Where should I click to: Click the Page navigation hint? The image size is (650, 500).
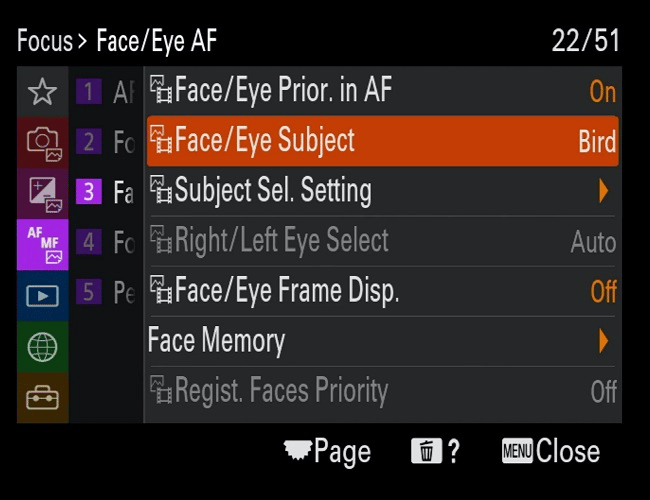[327, 451]
